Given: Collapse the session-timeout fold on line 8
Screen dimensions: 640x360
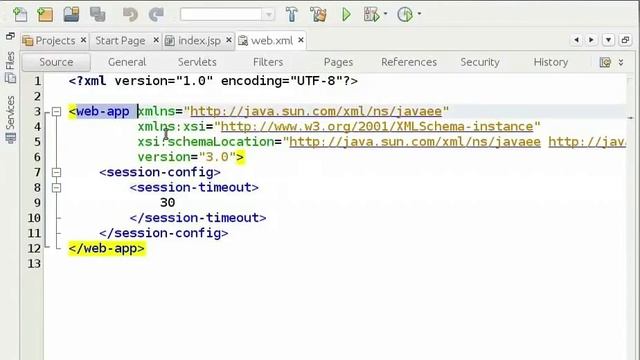Looking at the screenshot, I should [56, 188].
